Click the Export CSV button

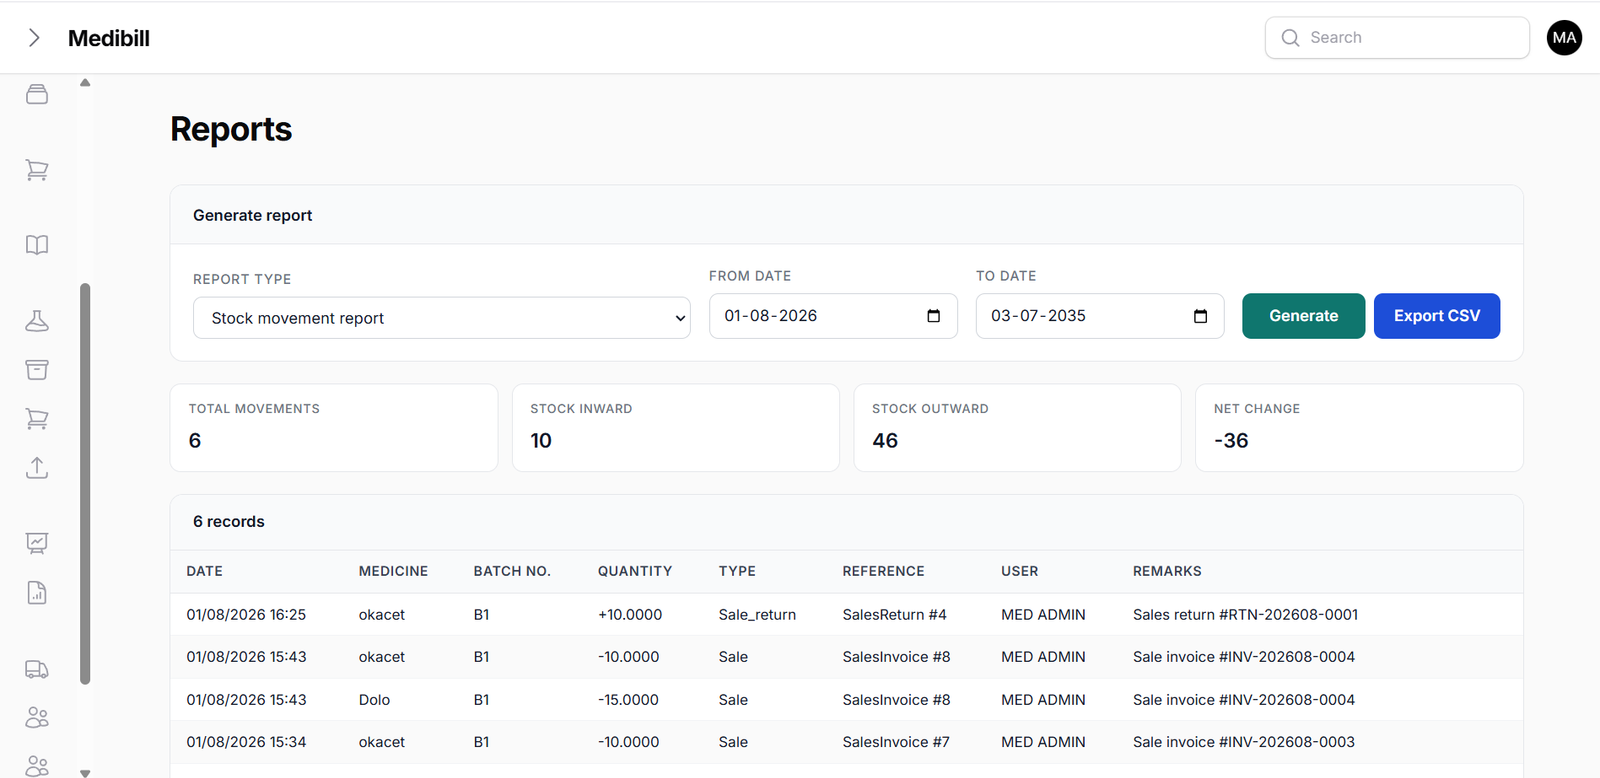[1436, 316]
